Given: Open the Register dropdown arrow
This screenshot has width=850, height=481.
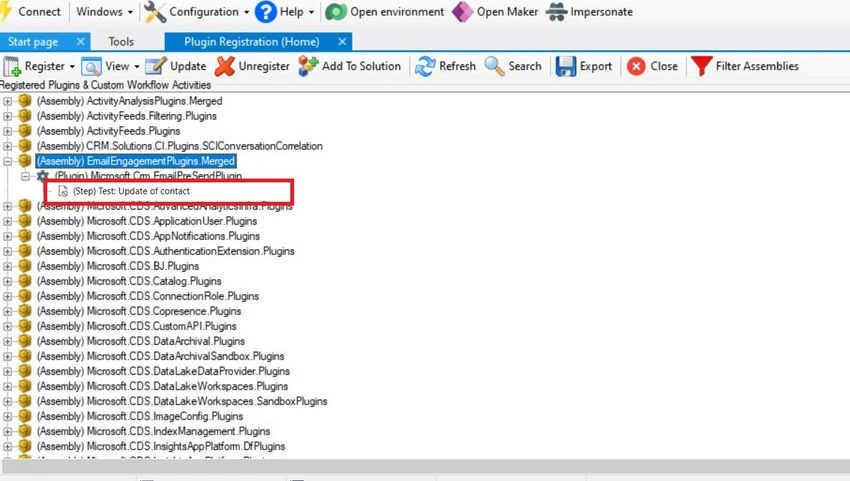Looking at the screenshot, I should coord(72,66).
